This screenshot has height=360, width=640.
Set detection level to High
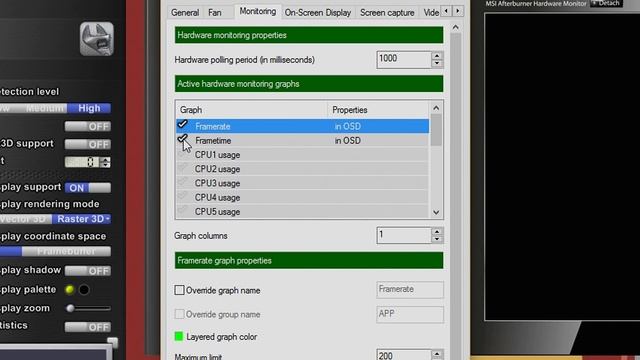pyautogui.click(x=89, y=108)
